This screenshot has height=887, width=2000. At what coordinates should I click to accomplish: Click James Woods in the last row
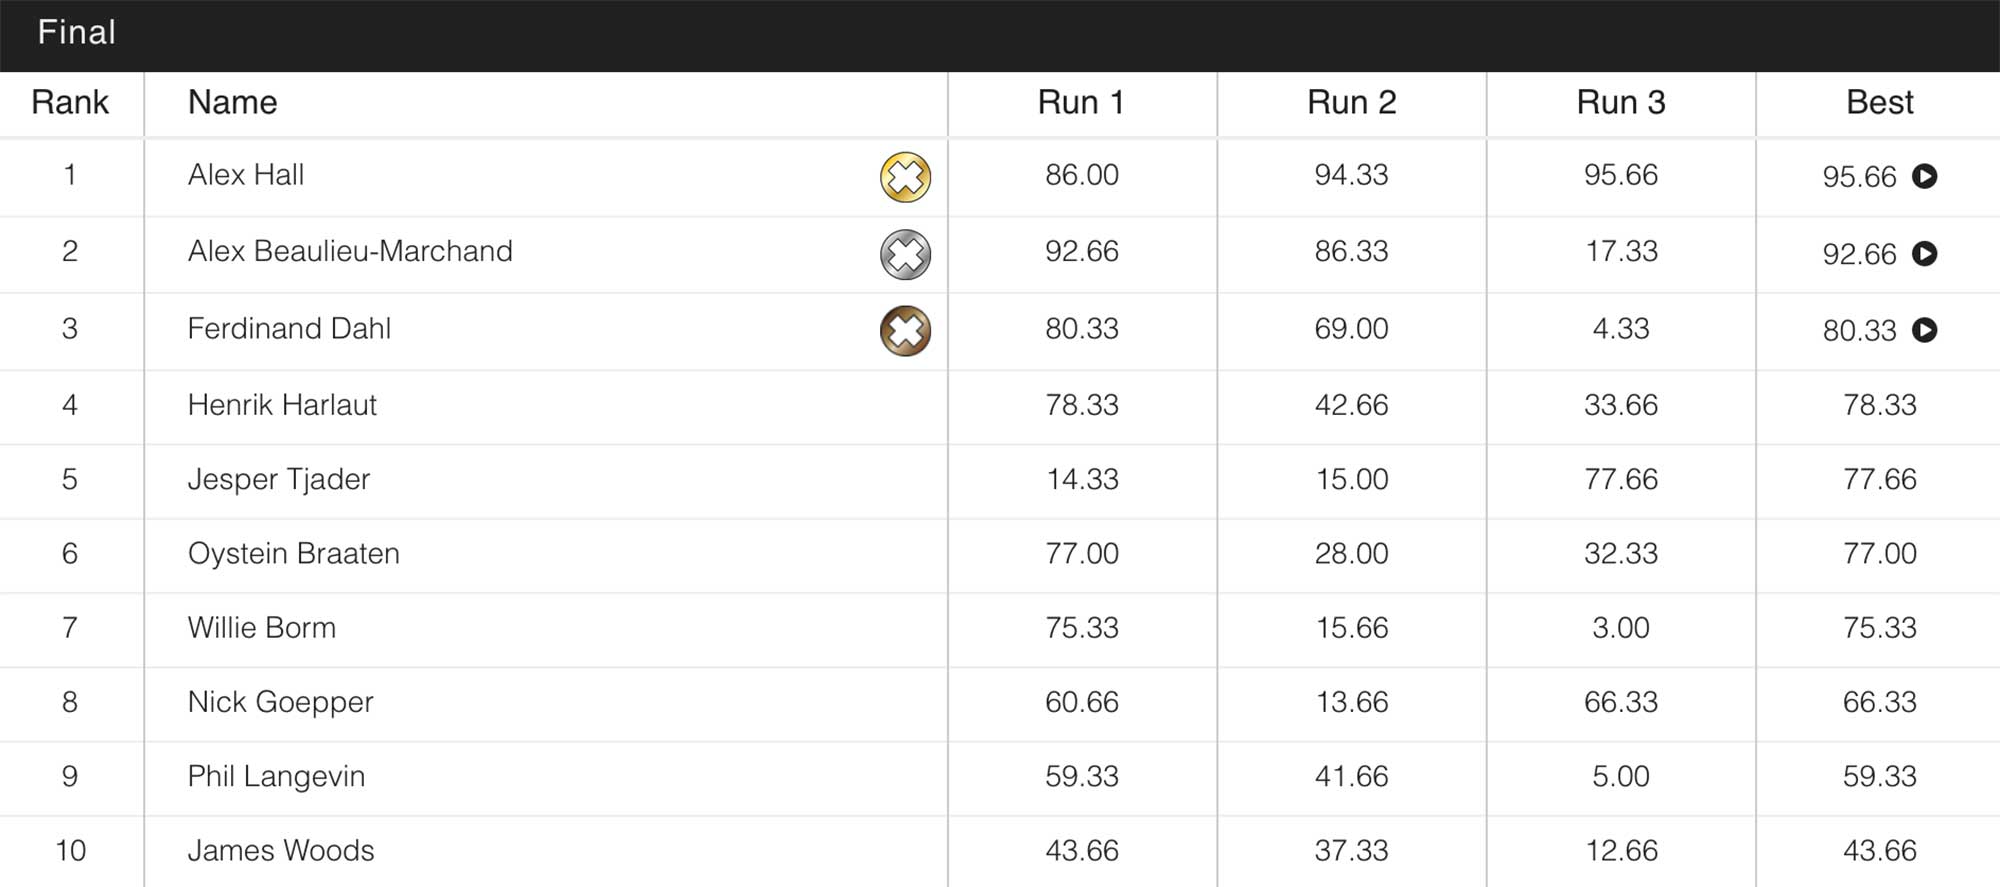281,850
